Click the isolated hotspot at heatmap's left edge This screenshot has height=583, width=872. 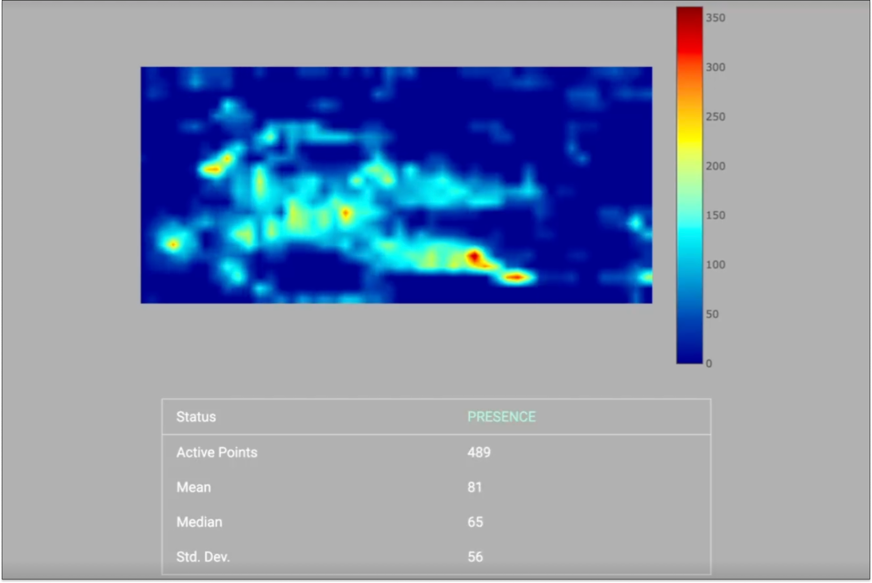[173, 244]
